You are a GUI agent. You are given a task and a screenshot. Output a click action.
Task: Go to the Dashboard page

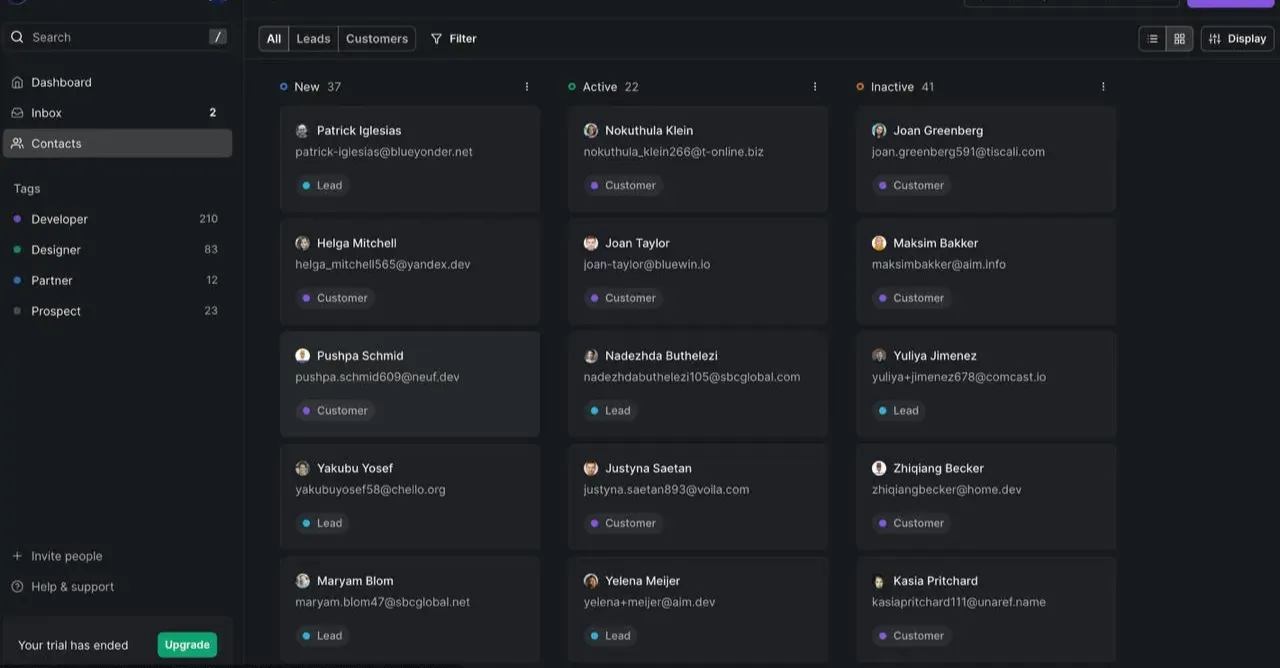click(x=61, y=83)
